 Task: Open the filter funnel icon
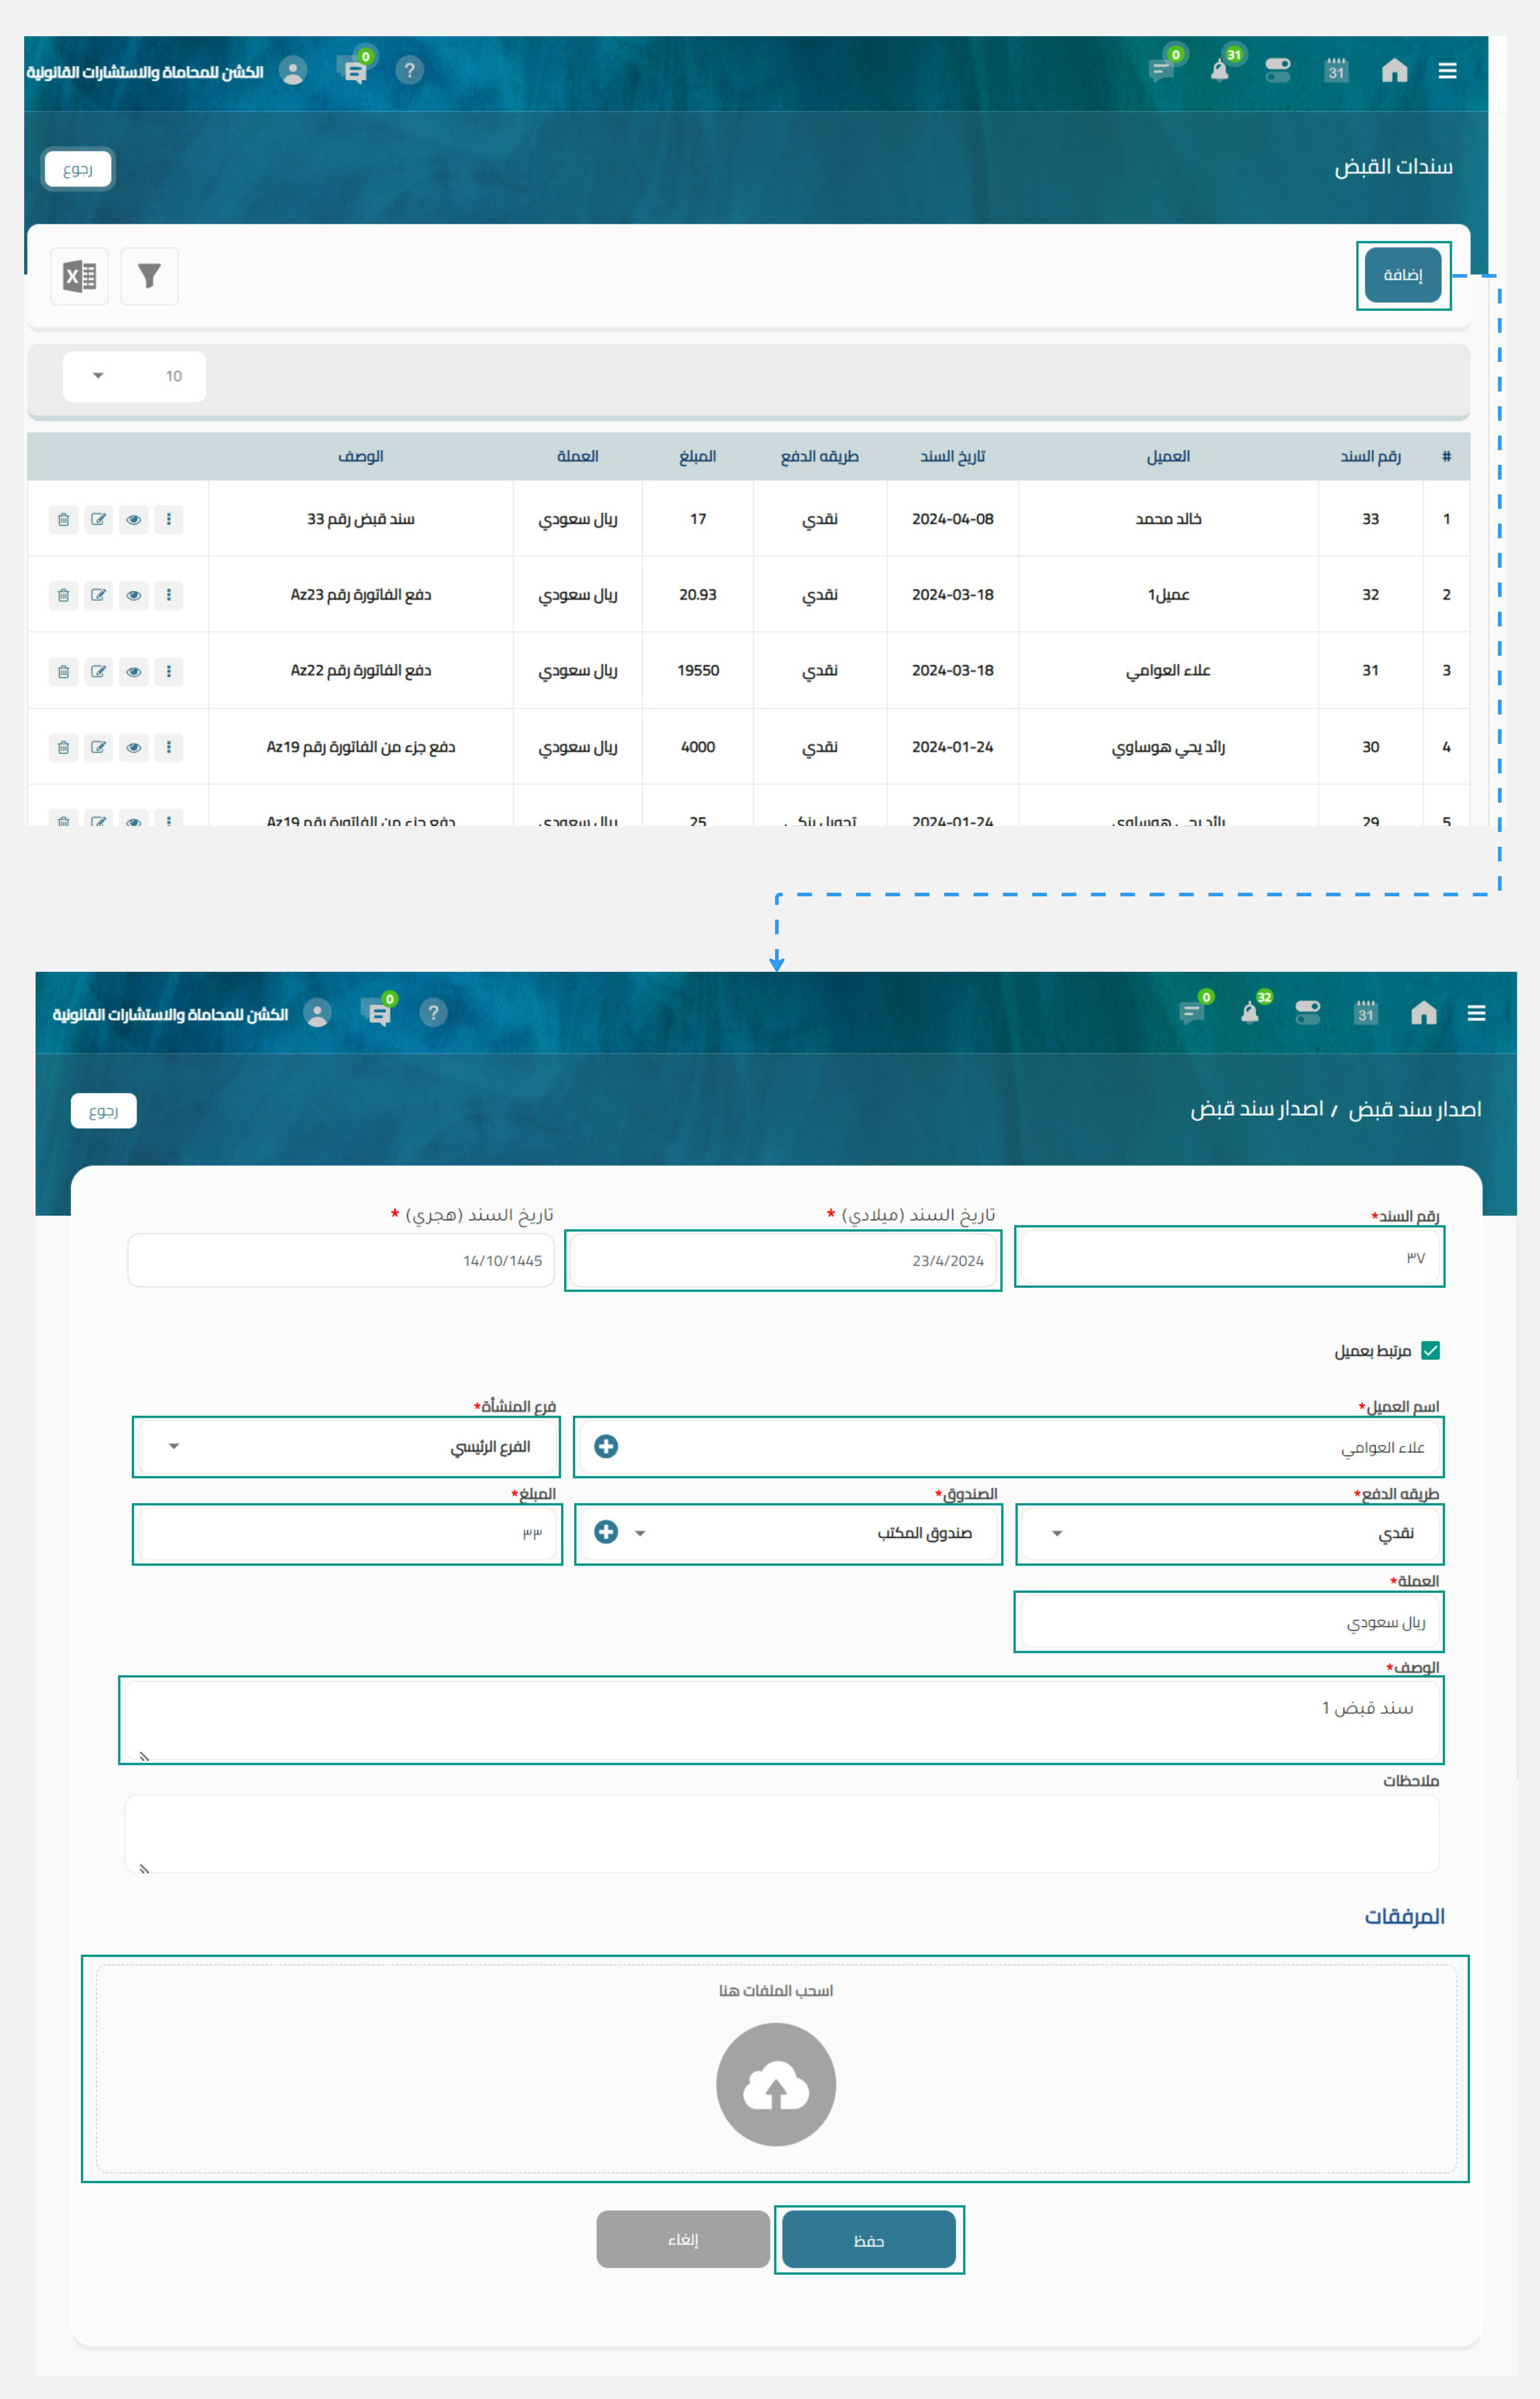click(x=149, y=276)
